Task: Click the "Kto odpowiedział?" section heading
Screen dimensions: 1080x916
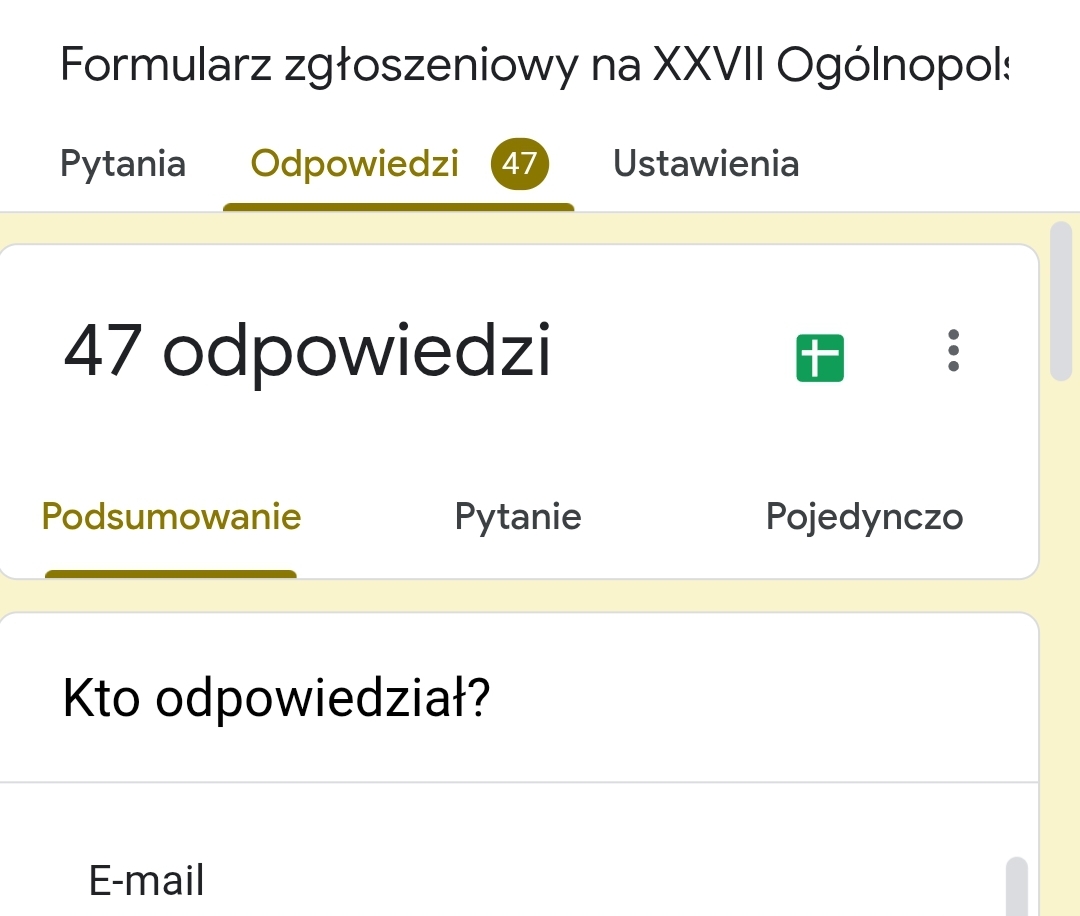Action: coord(276,699)
